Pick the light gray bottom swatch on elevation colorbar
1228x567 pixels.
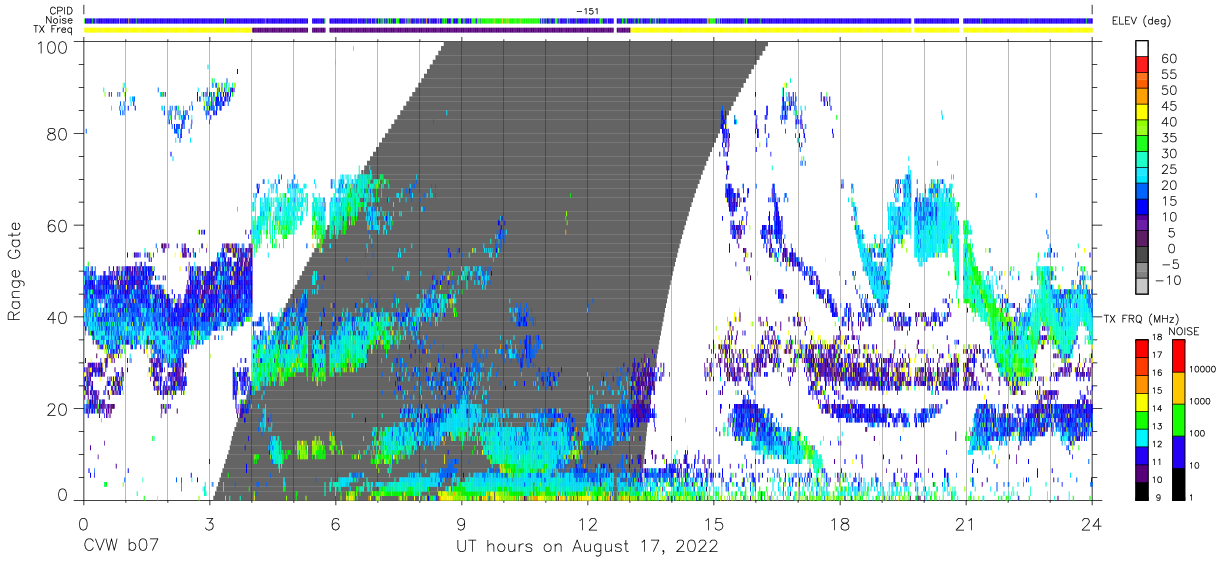[1142, 286]
